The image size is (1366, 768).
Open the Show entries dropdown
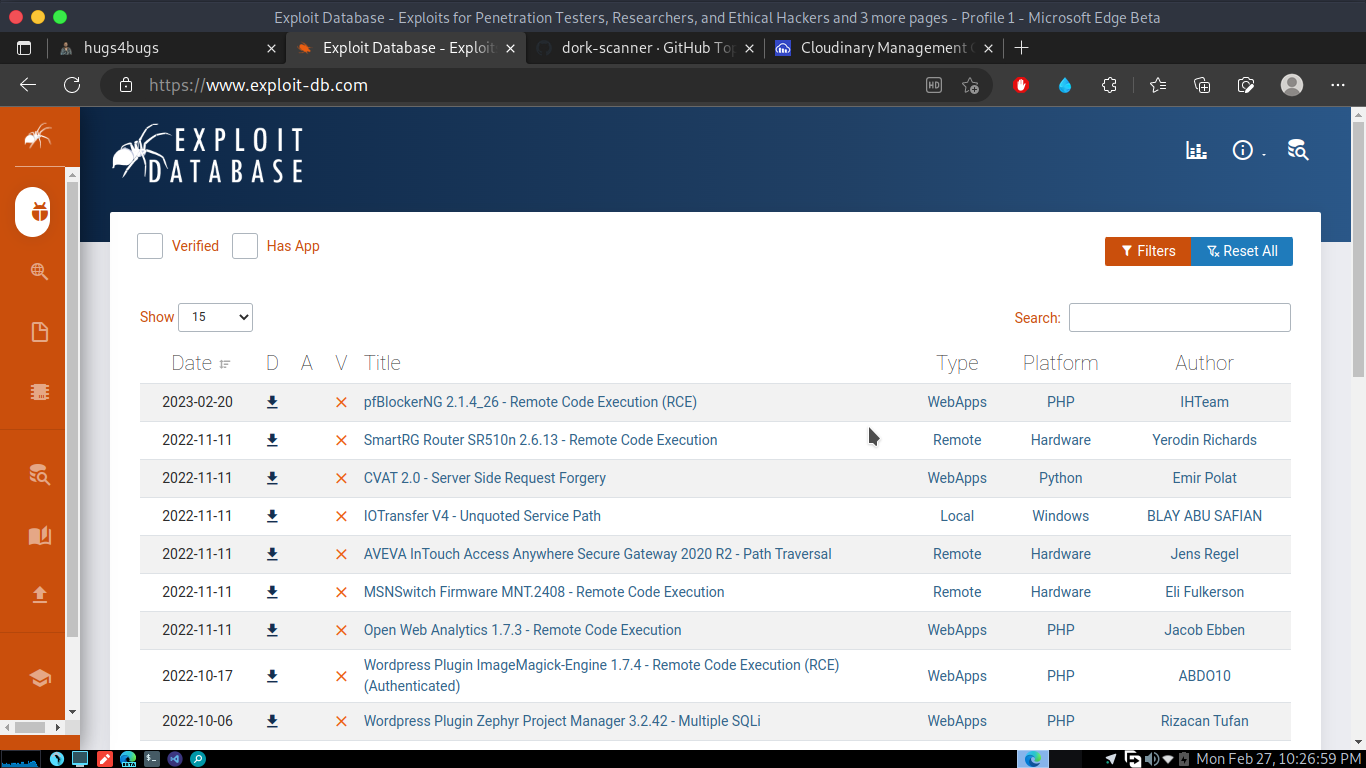[x=215, y=317]
